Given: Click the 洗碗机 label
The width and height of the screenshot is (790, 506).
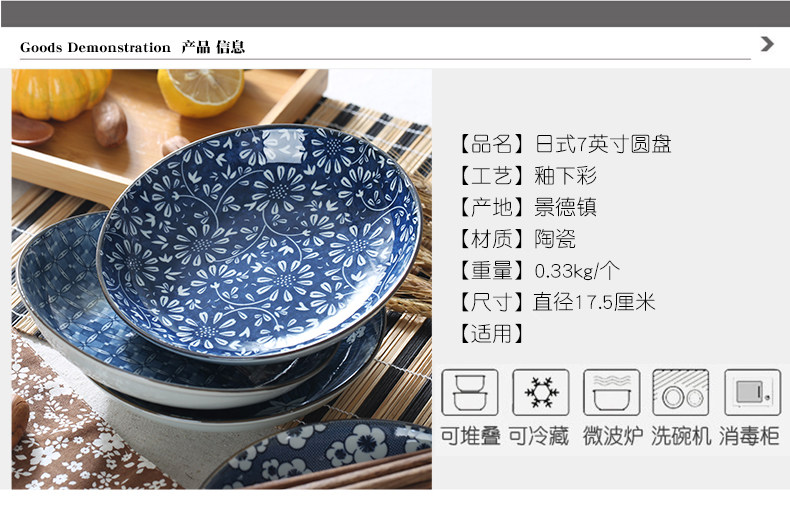Looking at the screenshot, I should [681, 436].
